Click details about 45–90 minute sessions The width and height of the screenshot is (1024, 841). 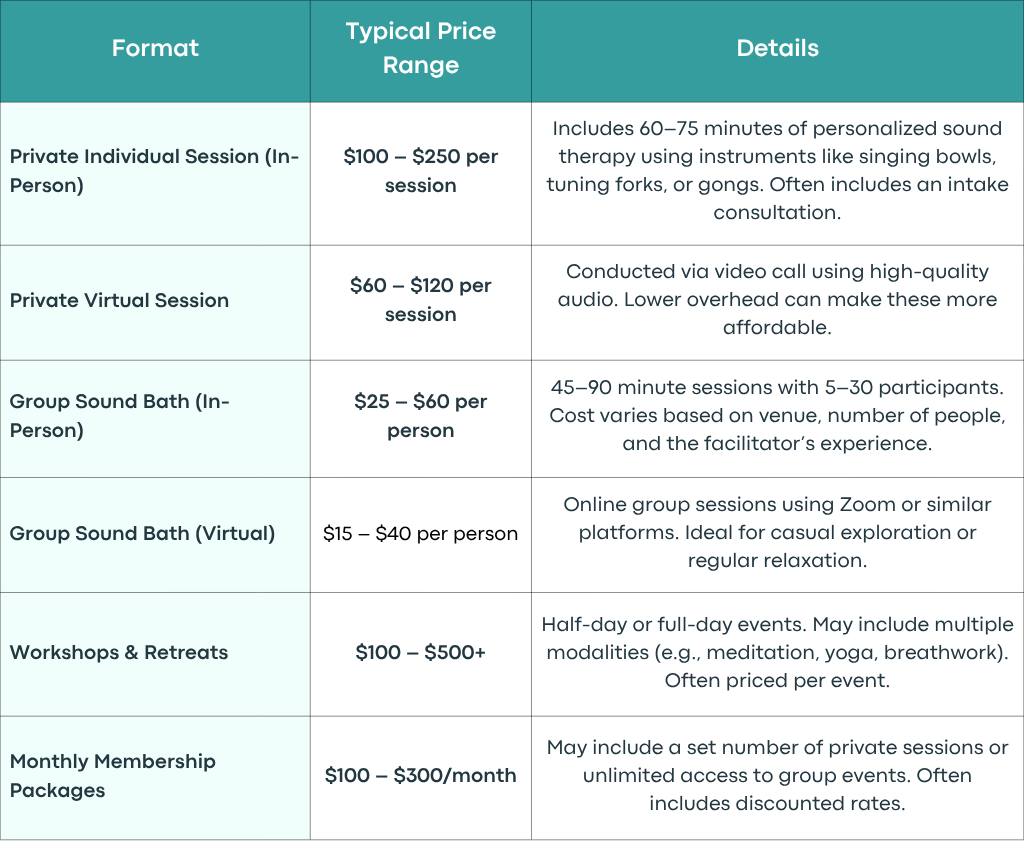tap(777, 416)
